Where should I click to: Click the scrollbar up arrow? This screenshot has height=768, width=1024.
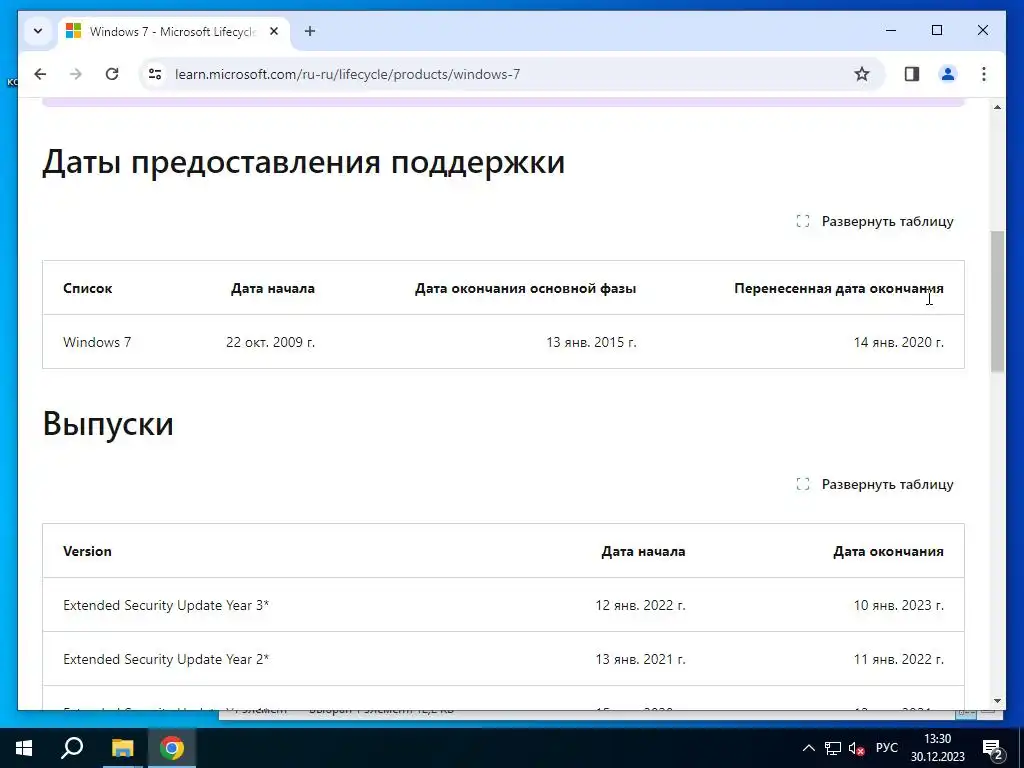[x=997, y=107]
